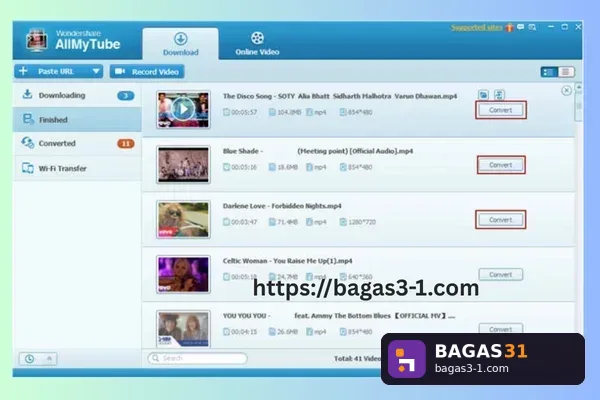Switch to compact list view

pyautogui.click(x=566, y=72)
